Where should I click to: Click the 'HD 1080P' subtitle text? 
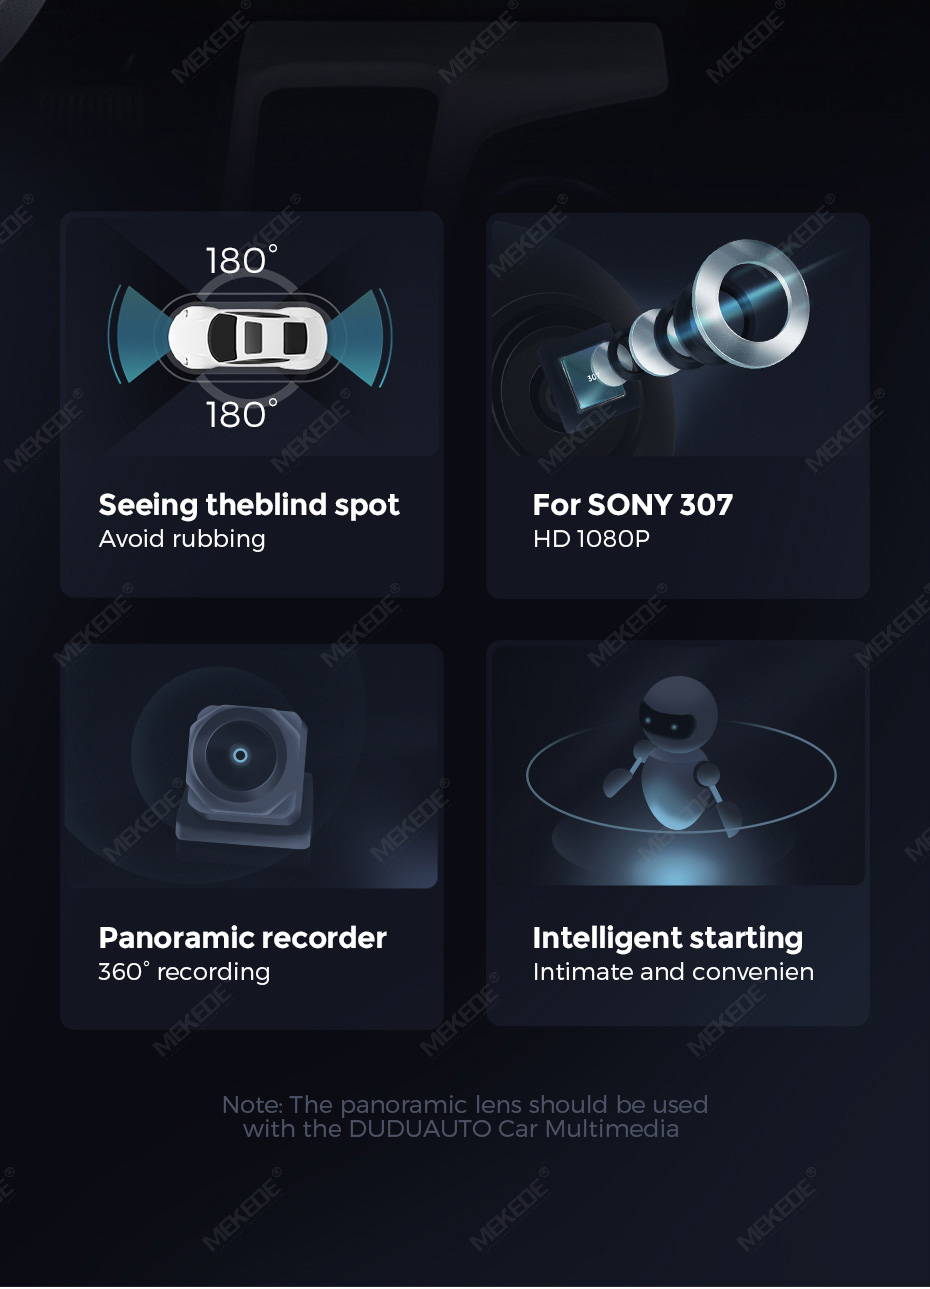(x=591, y=539)
